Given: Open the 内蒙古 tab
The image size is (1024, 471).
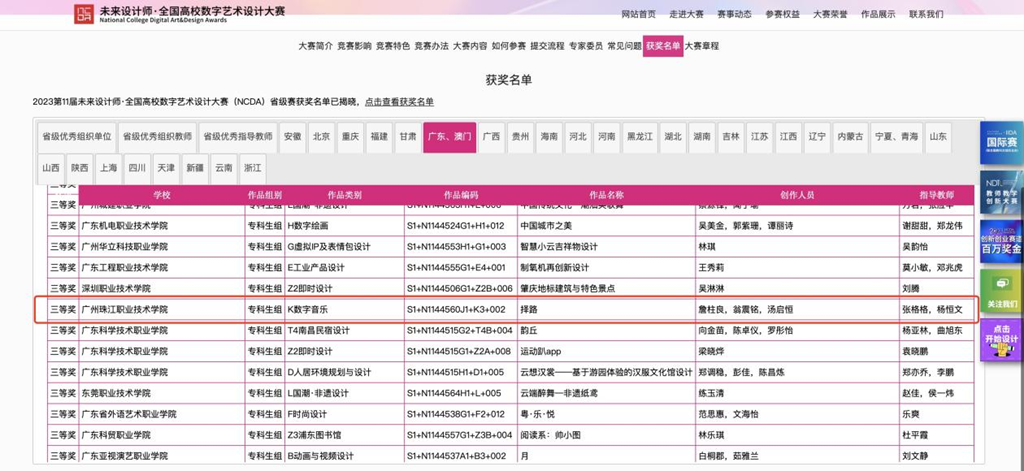Looking at the screenshot, I should tap(851, 137).
